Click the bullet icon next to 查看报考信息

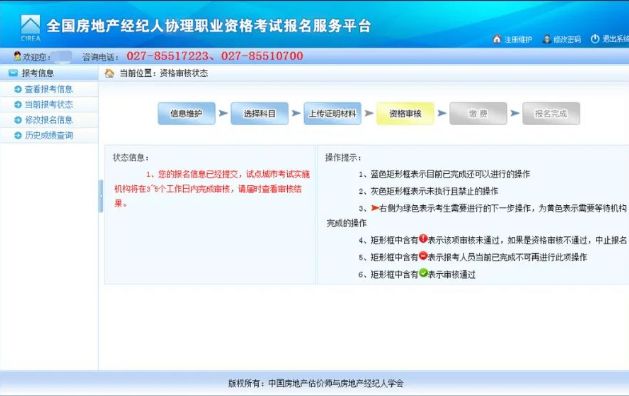(x=18, y=89)
